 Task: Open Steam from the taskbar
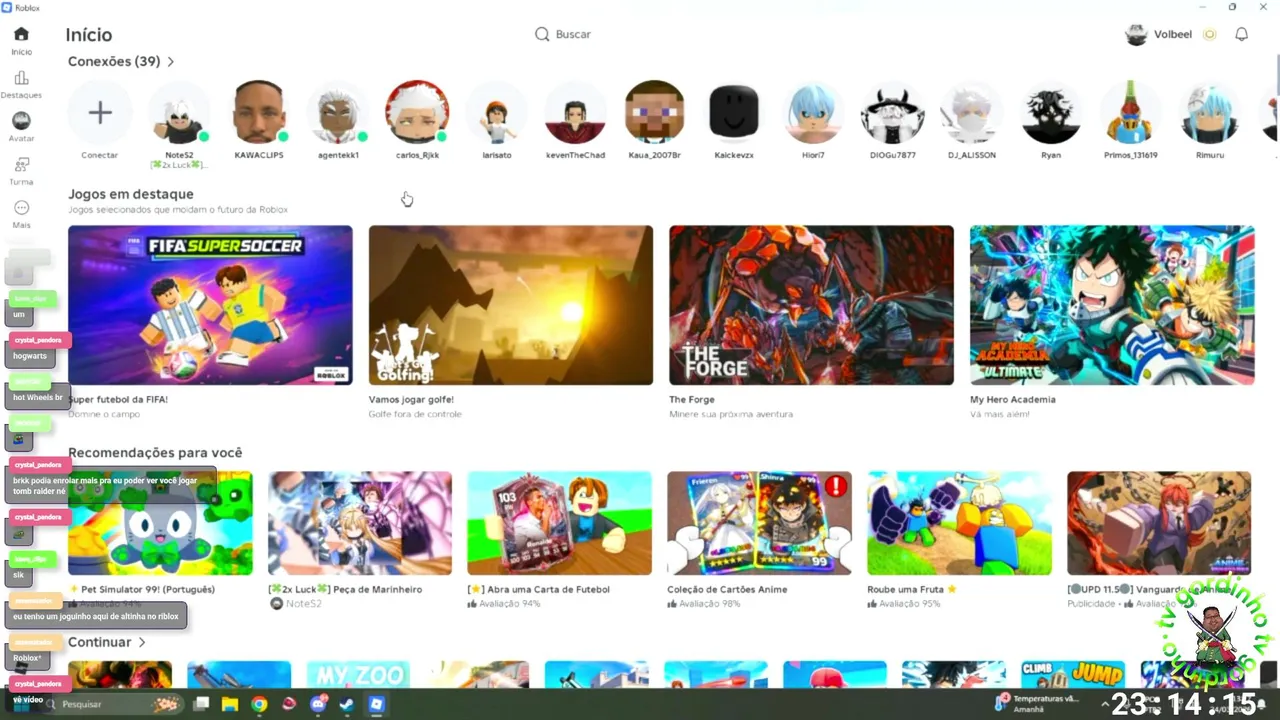(346, 704)
